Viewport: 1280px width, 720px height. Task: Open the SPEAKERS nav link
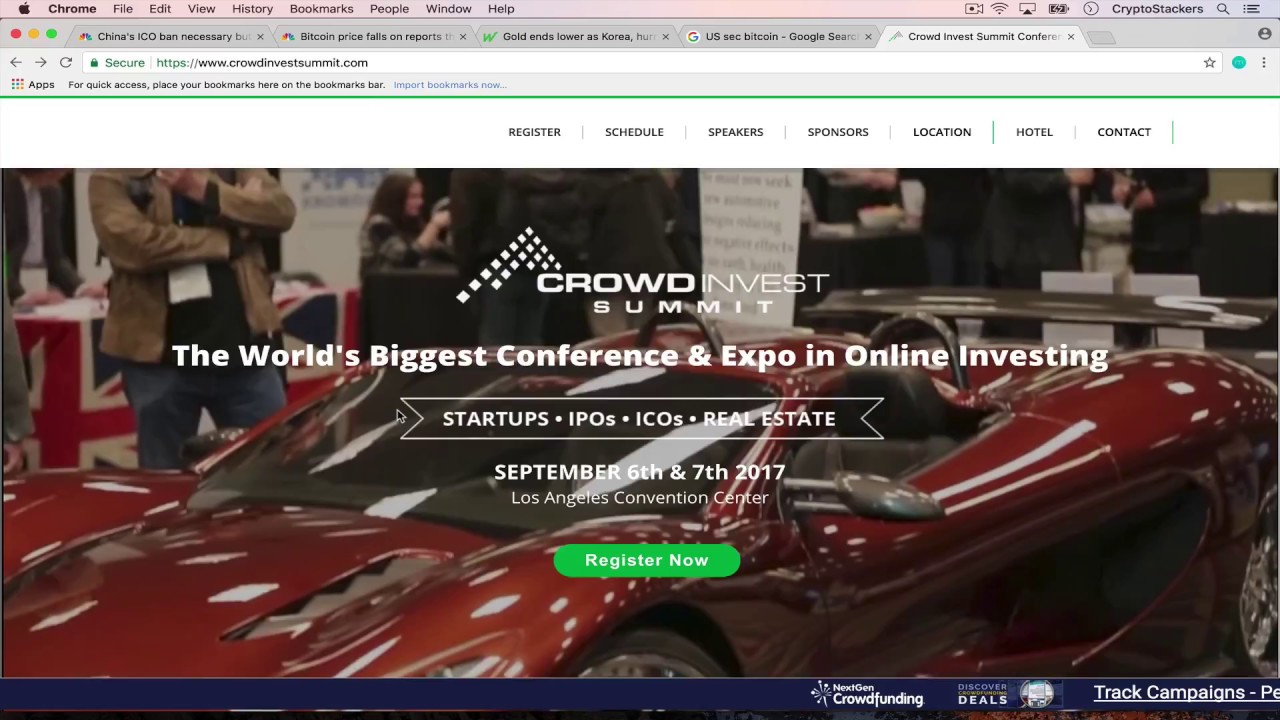click(x=735, y=132)
